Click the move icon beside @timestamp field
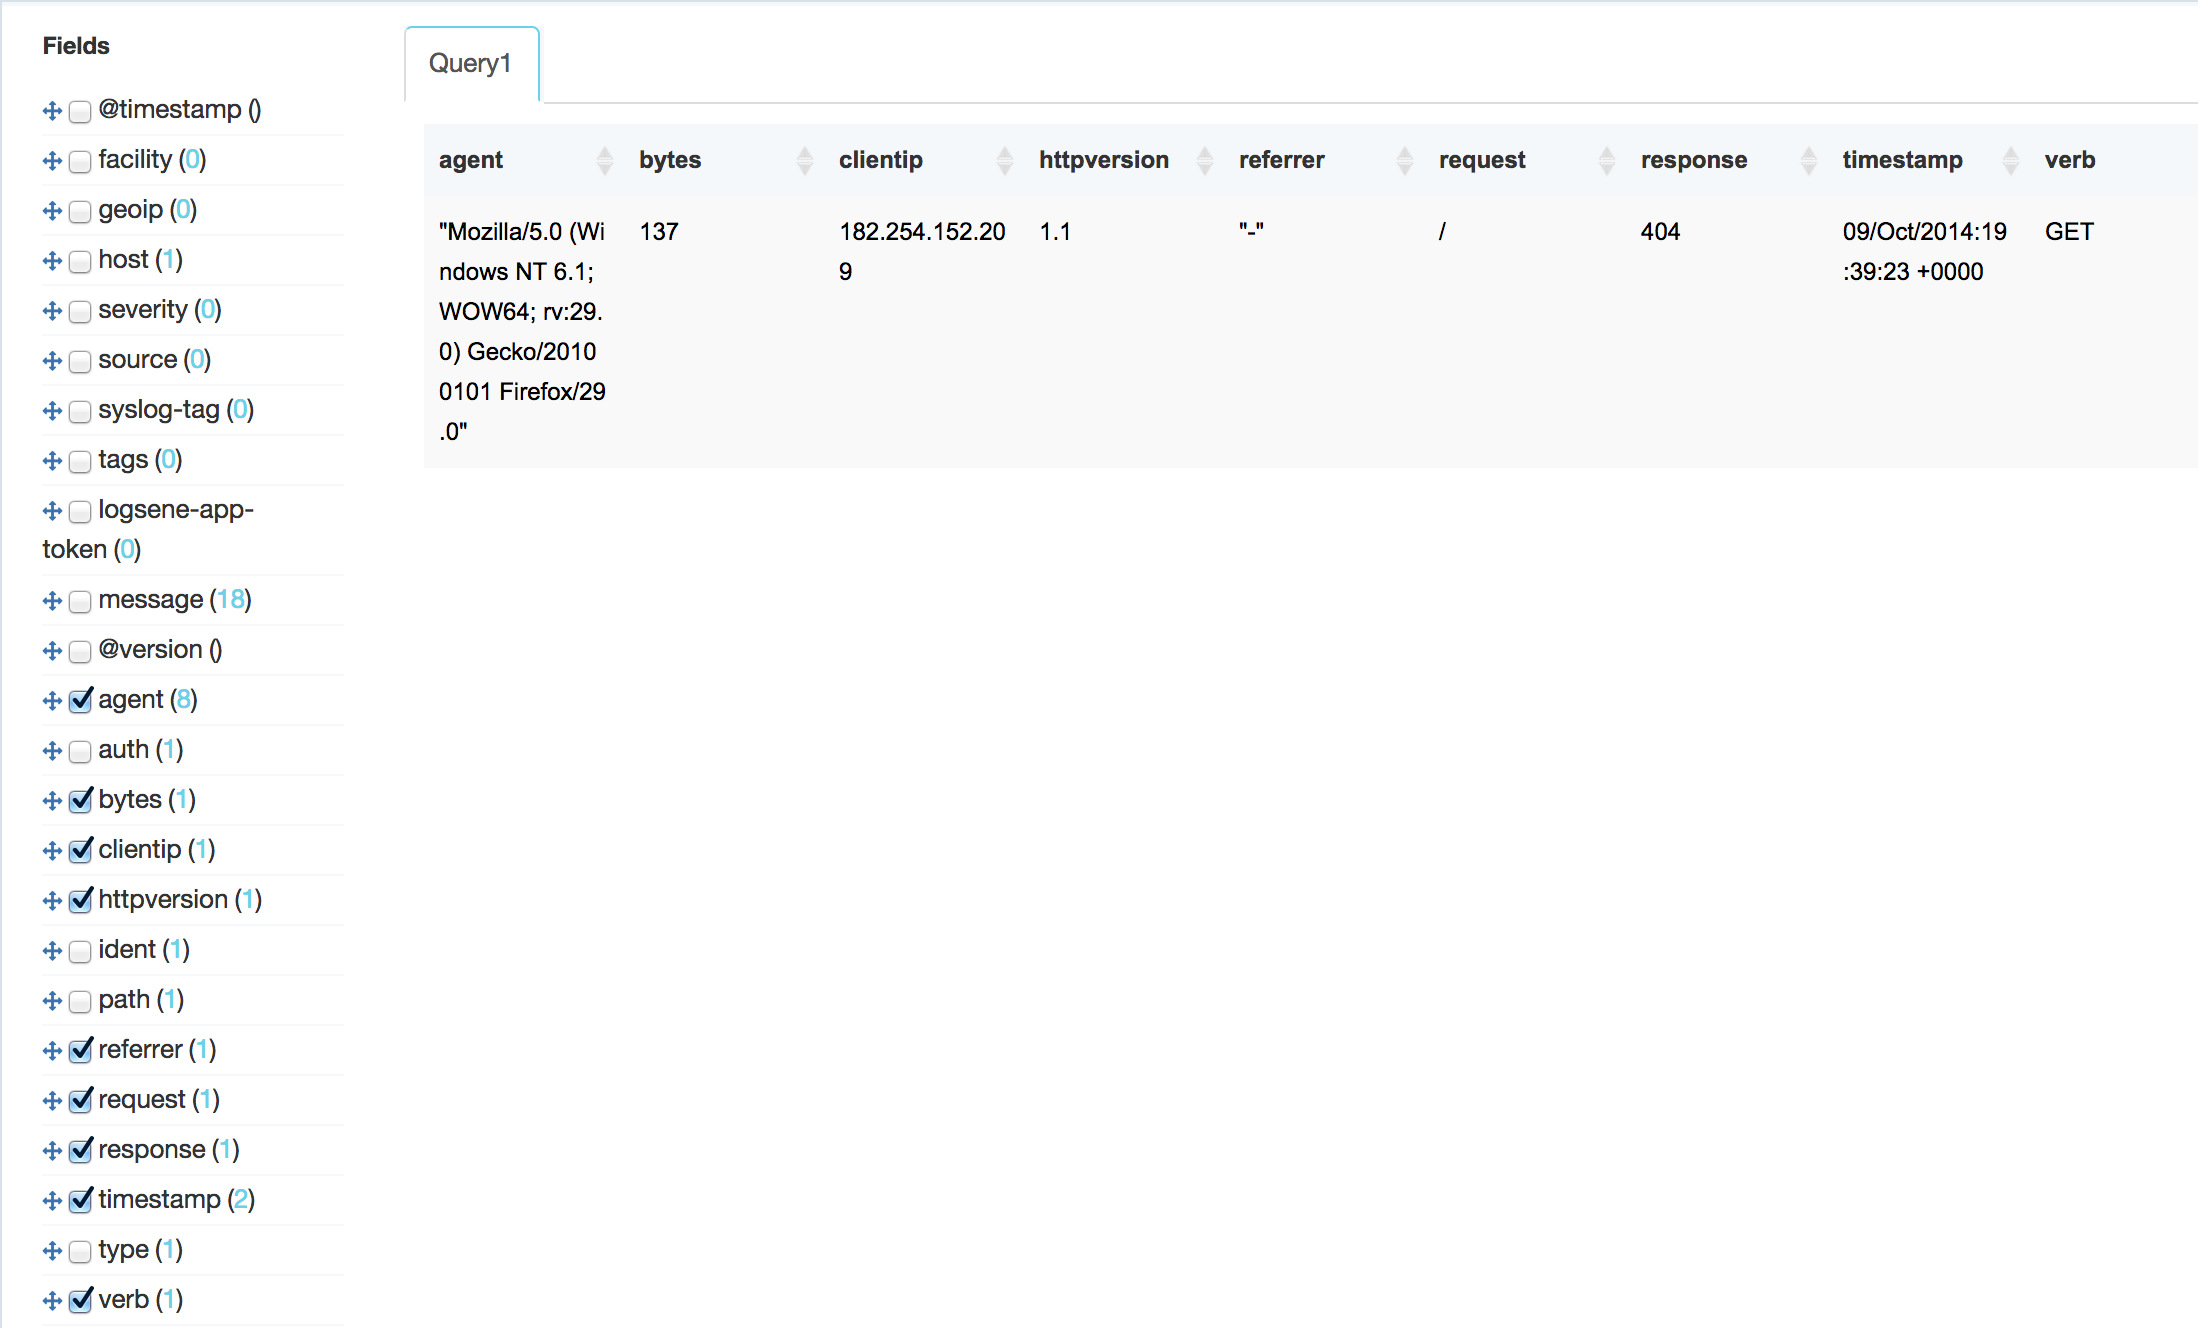 (52, 110)
